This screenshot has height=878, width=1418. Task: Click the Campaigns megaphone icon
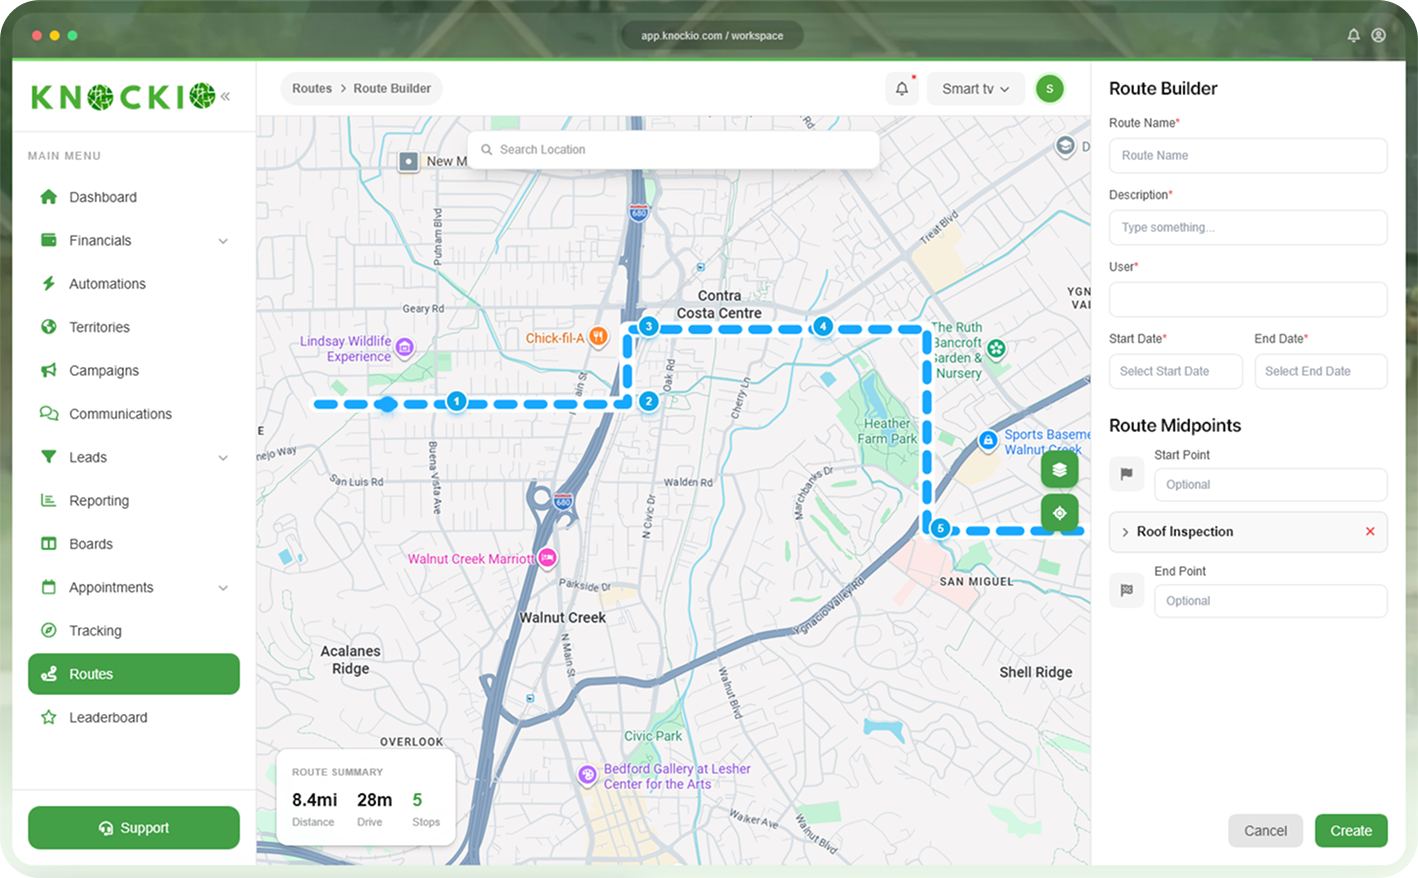(x=48, y=370)
